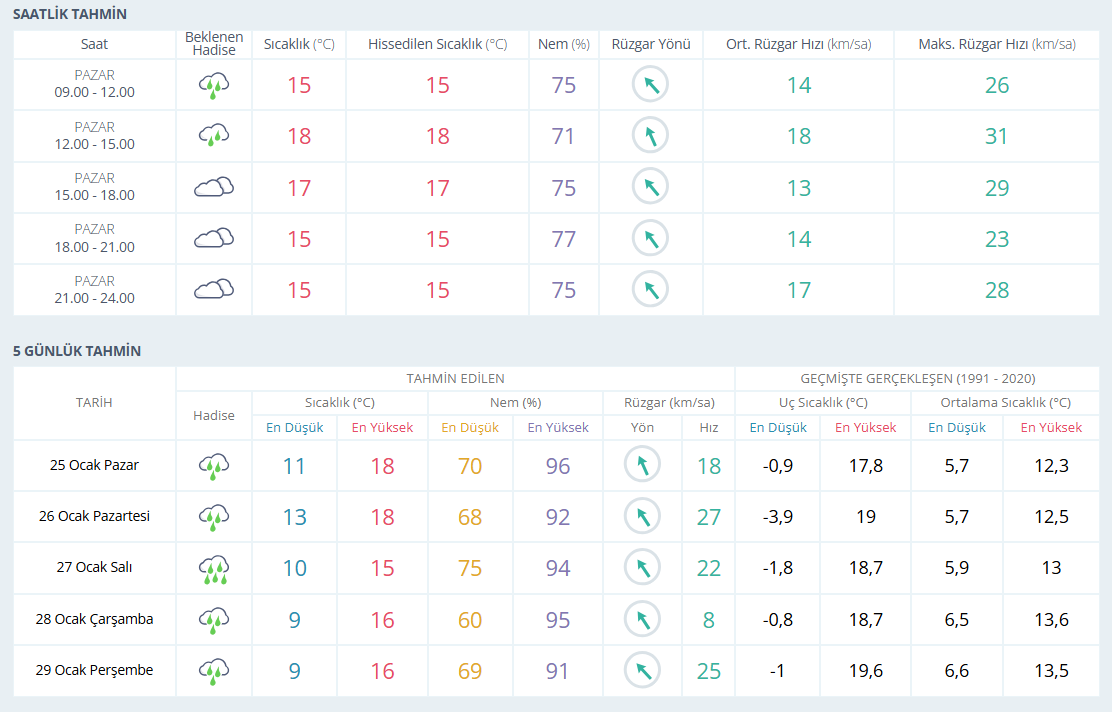Click cloudy icon for Pazar 21.00 - 24.00

pos(214,290)
